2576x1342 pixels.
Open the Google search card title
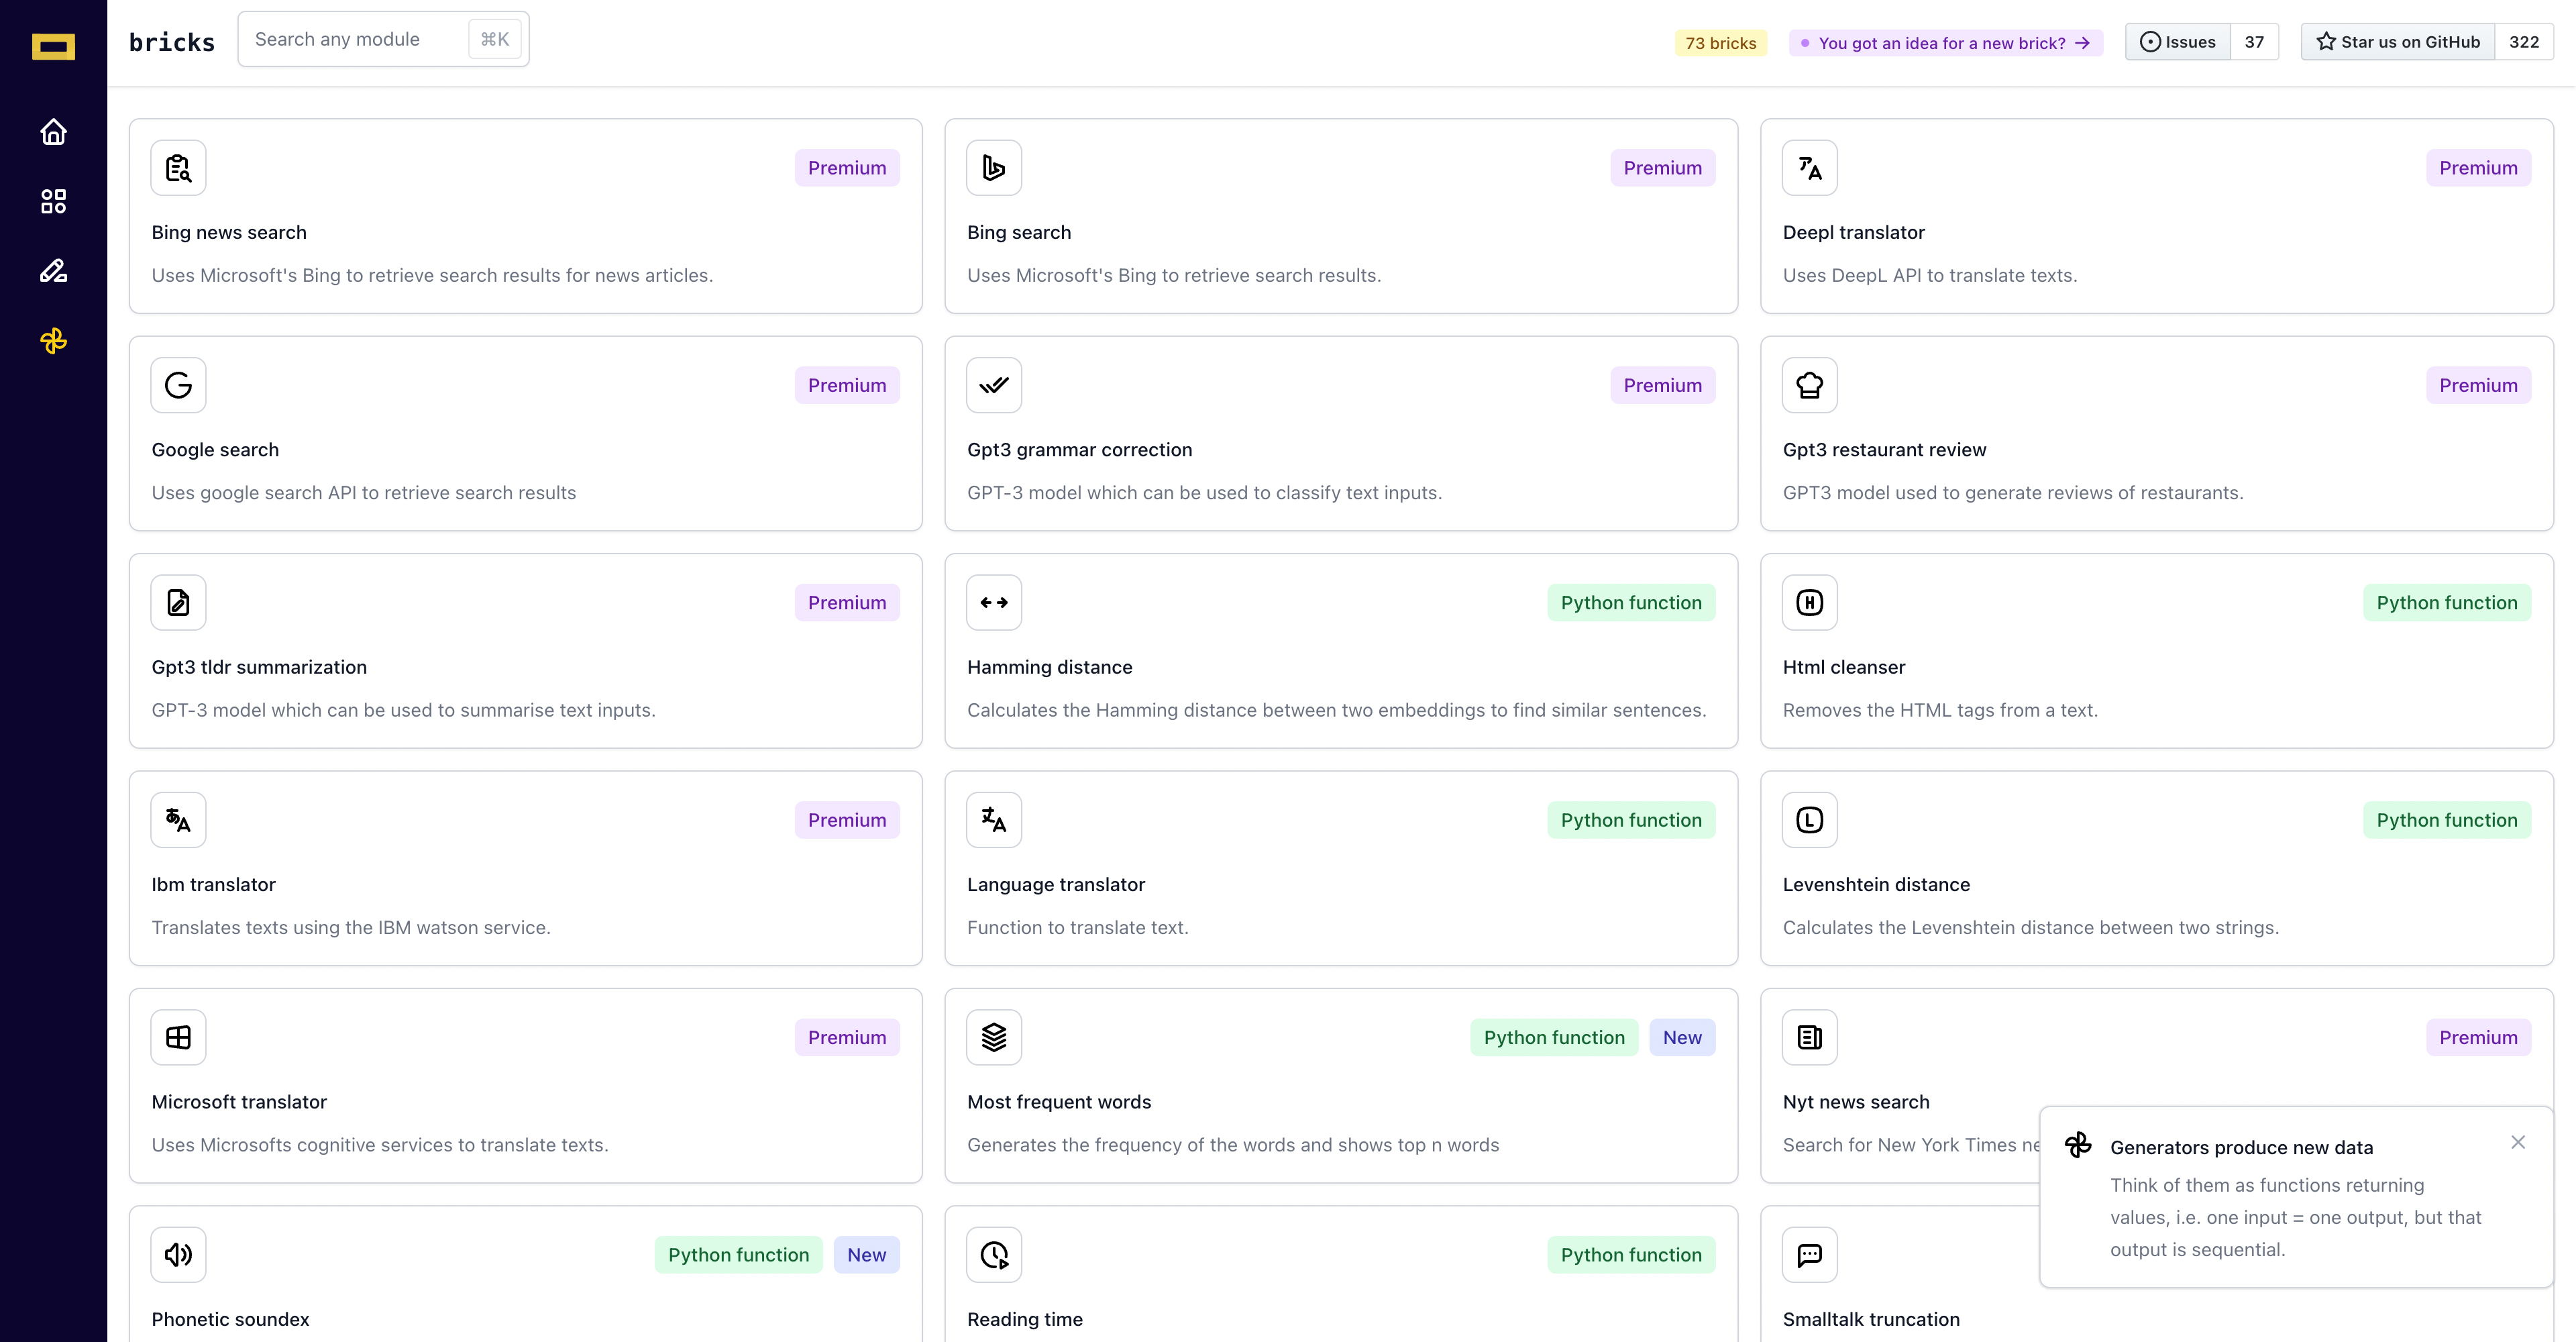pos(215,450)
